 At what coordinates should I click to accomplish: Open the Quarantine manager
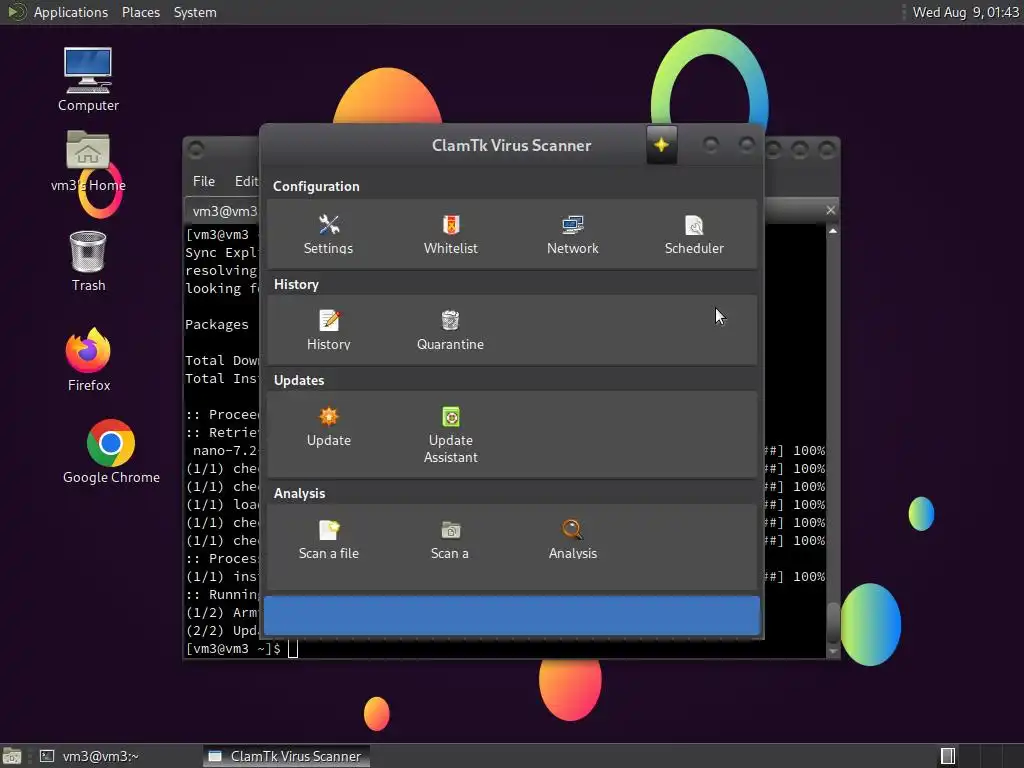point(451,330)
